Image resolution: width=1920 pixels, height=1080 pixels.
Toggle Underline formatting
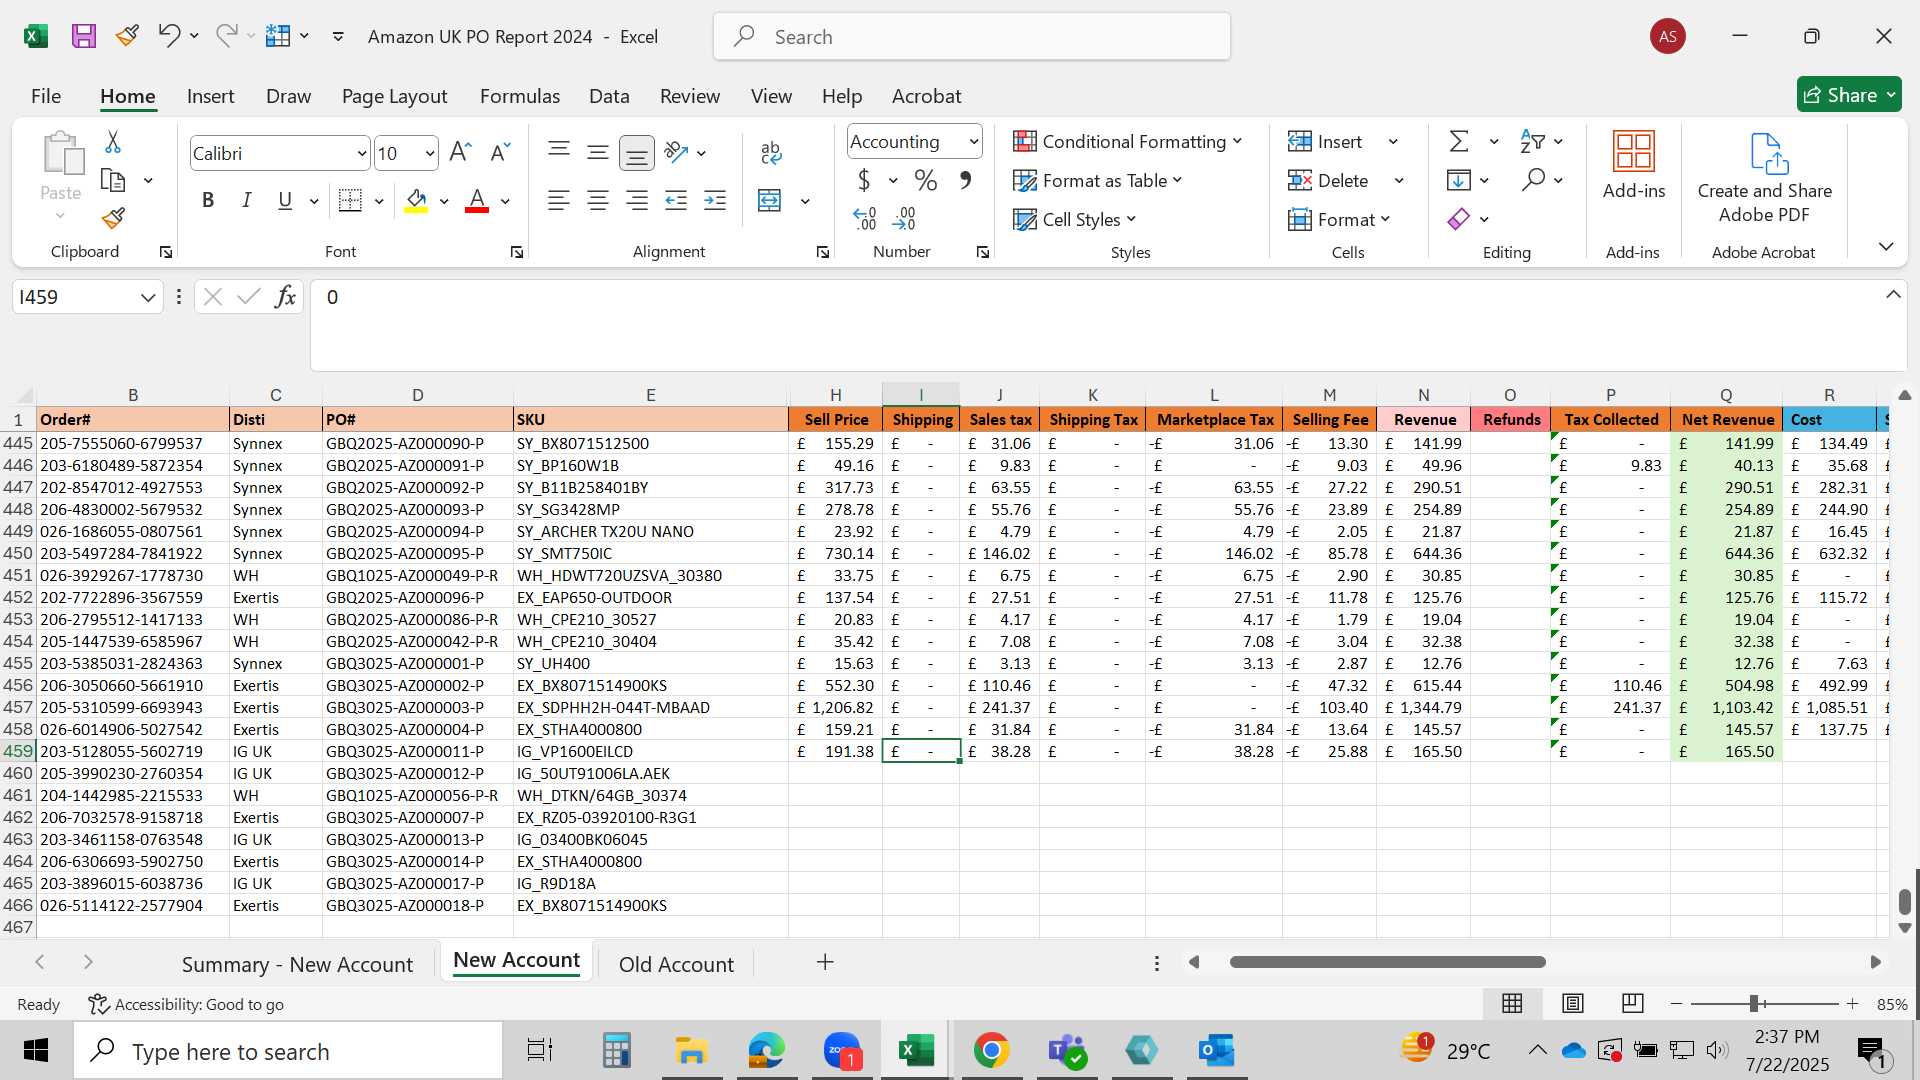pos(285,200)
